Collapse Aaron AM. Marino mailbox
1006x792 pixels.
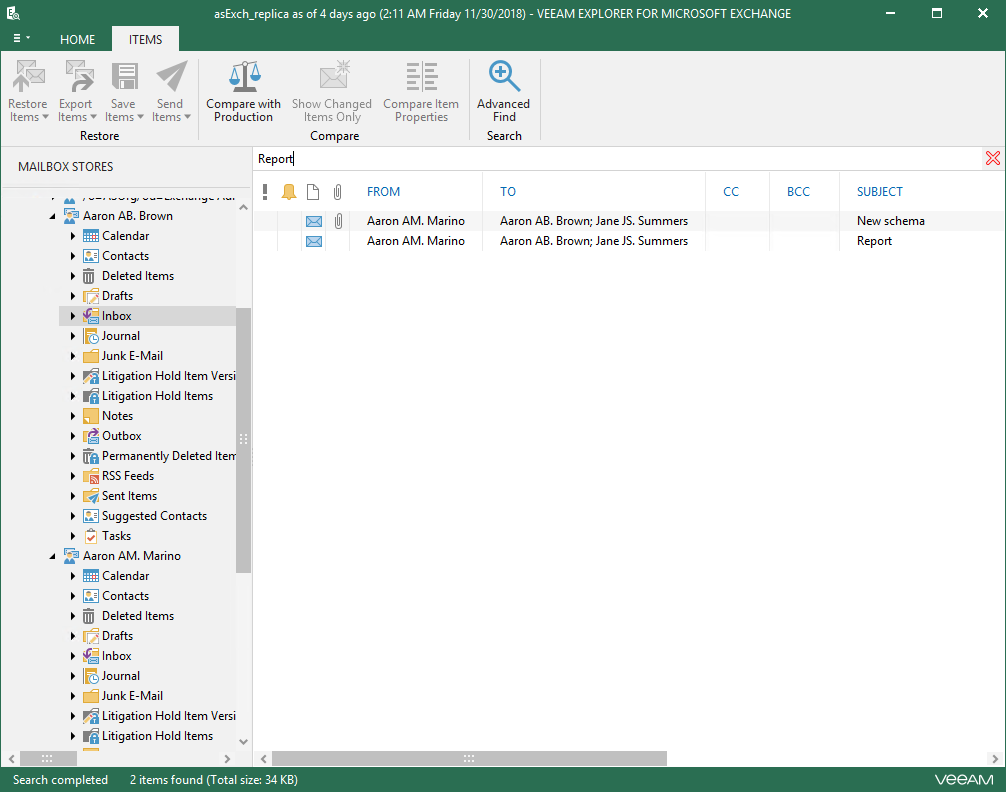(53, 556)
